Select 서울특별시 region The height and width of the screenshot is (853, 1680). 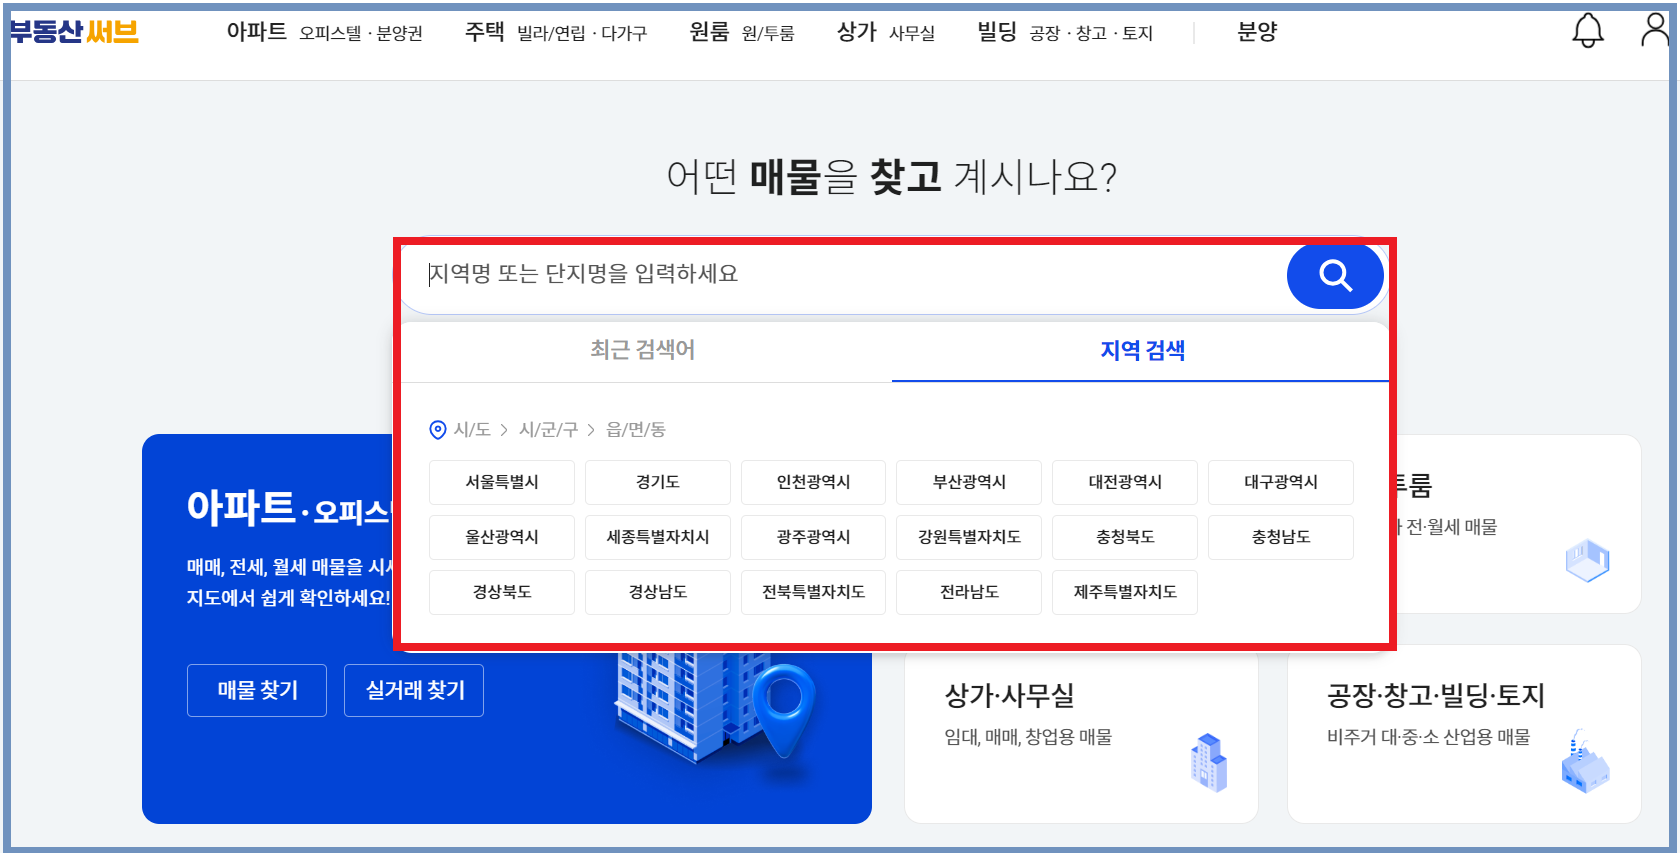point(502,482)
